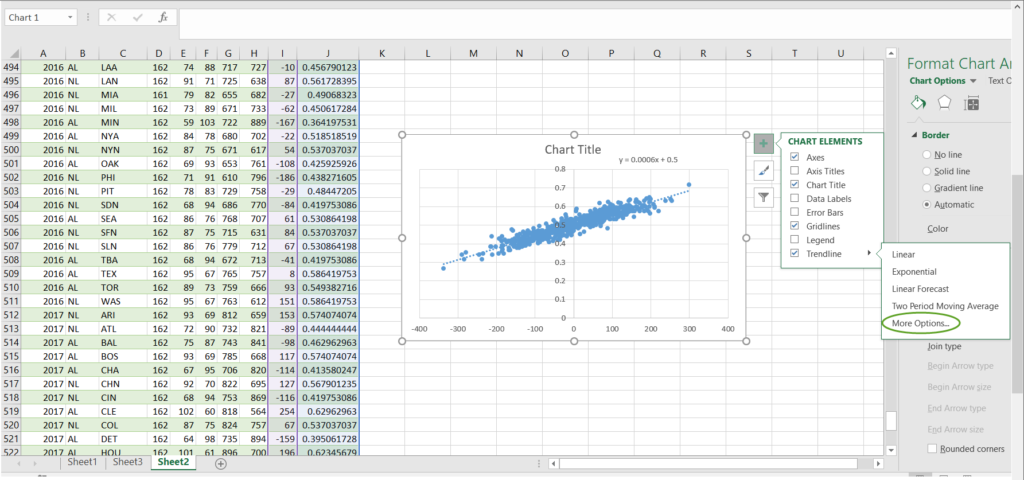
Task: Switch to the Sheet1 tab
Action: (82, 462)
